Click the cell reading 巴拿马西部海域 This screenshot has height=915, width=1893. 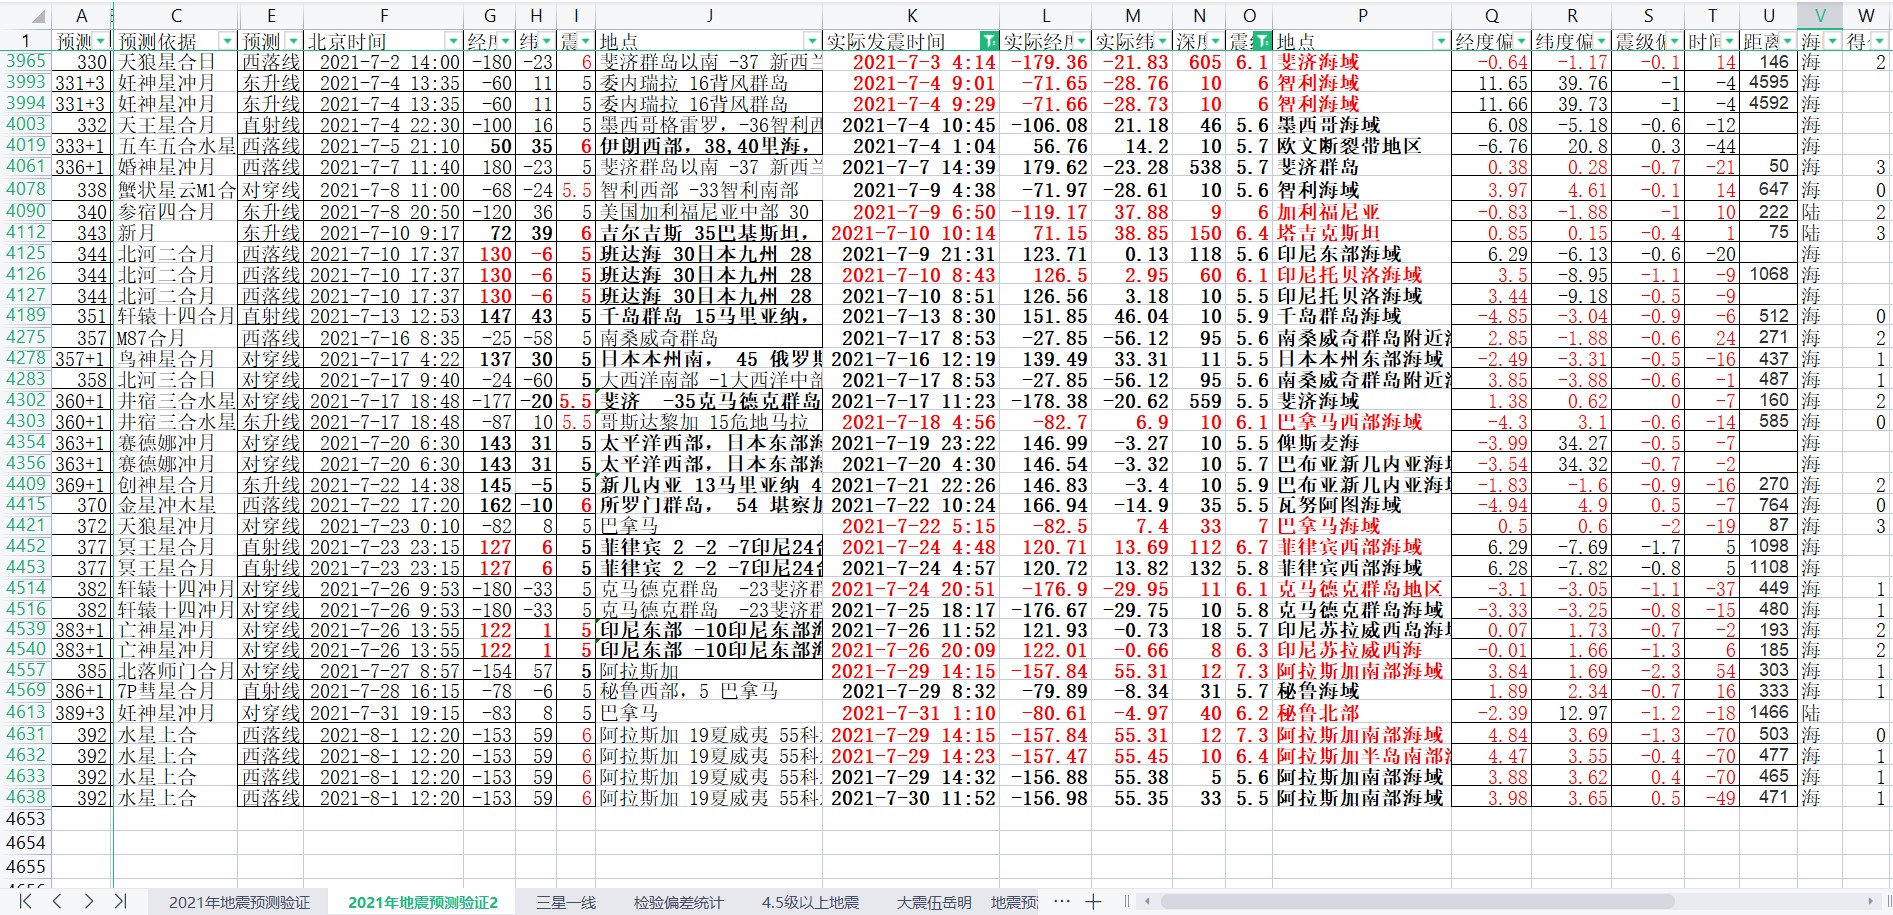point(1362,421)
